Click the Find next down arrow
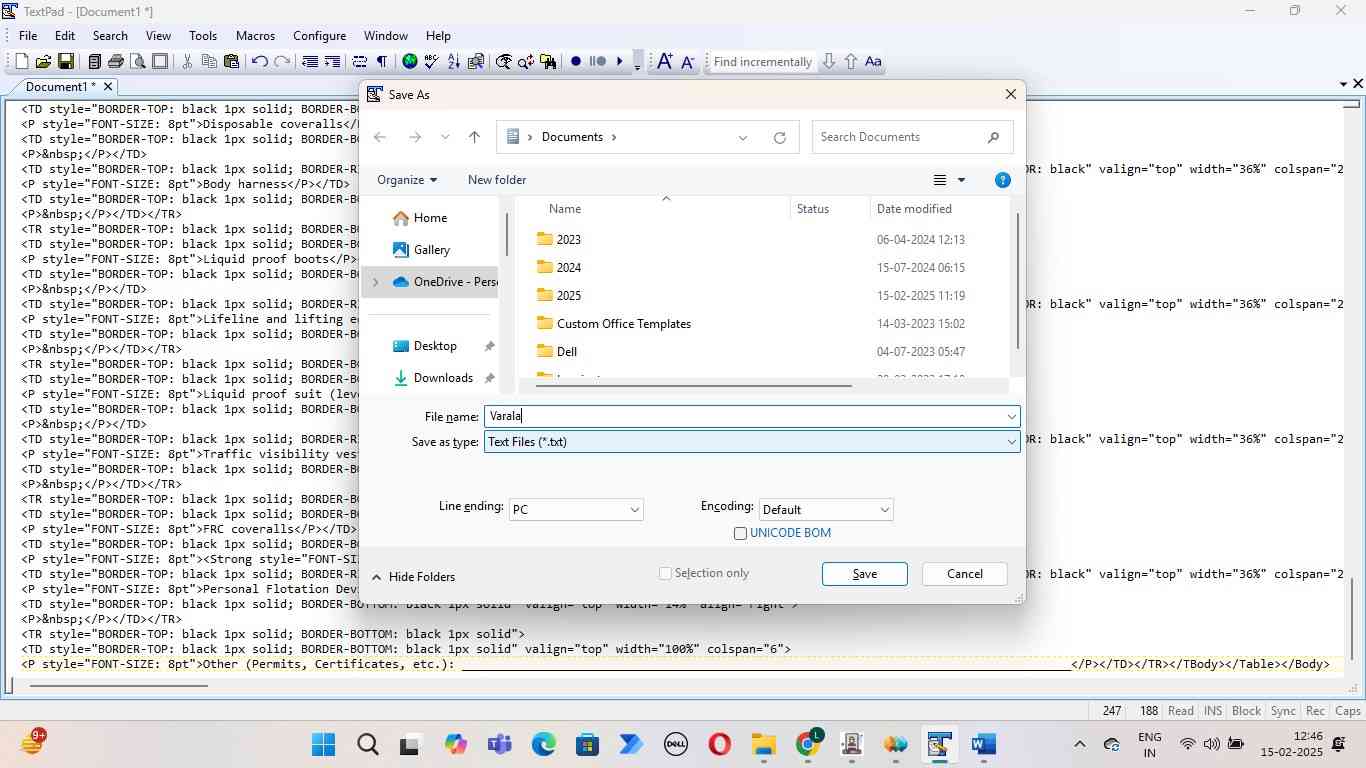Image resolution: width=1366 pixels, height=768 pixels. click(829, 62)
